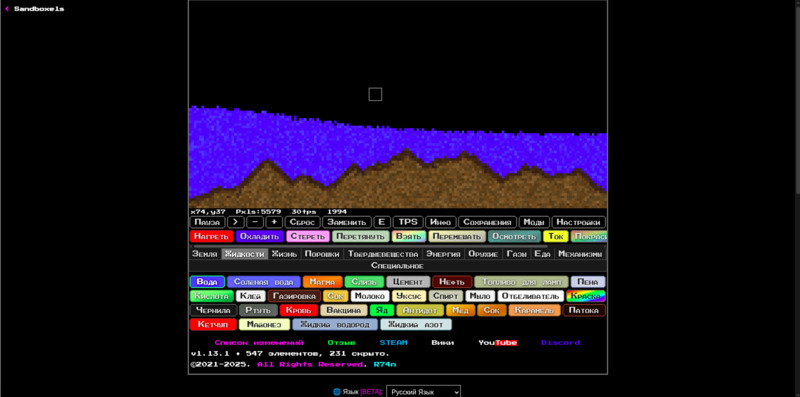
Task: Choose the Кислота element
Action: pos(212,296)
